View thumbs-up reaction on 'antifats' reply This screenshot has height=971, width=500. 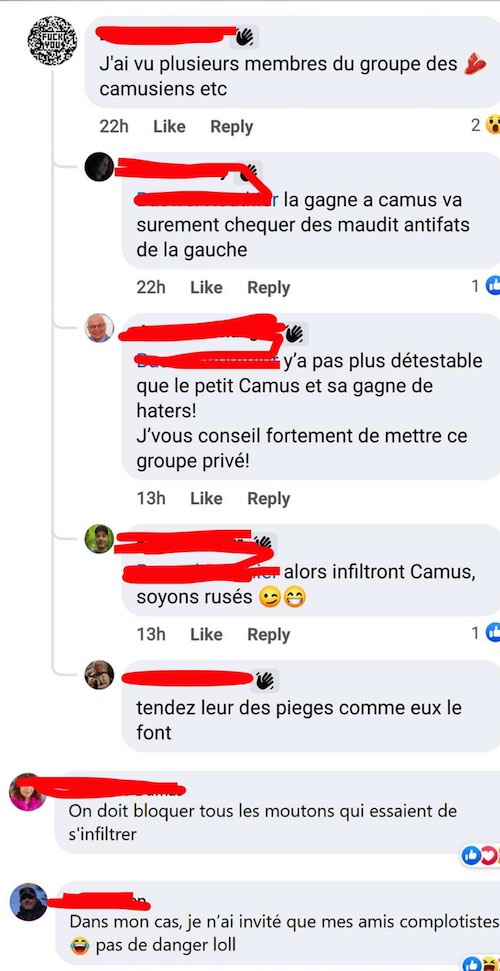(x=492, y=285)
